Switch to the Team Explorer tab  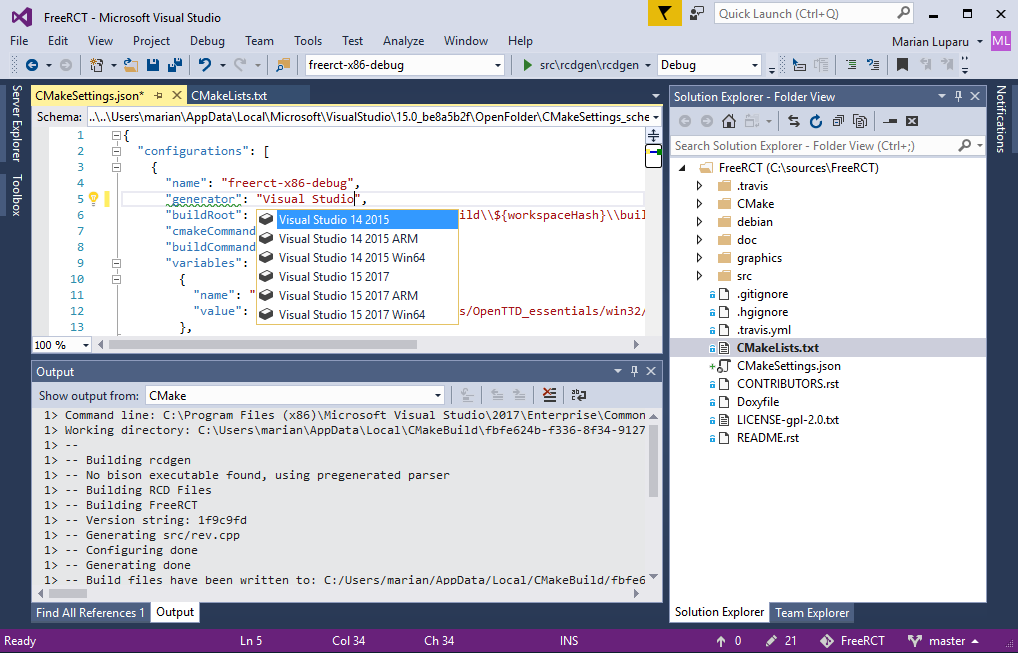coord(811,613)
